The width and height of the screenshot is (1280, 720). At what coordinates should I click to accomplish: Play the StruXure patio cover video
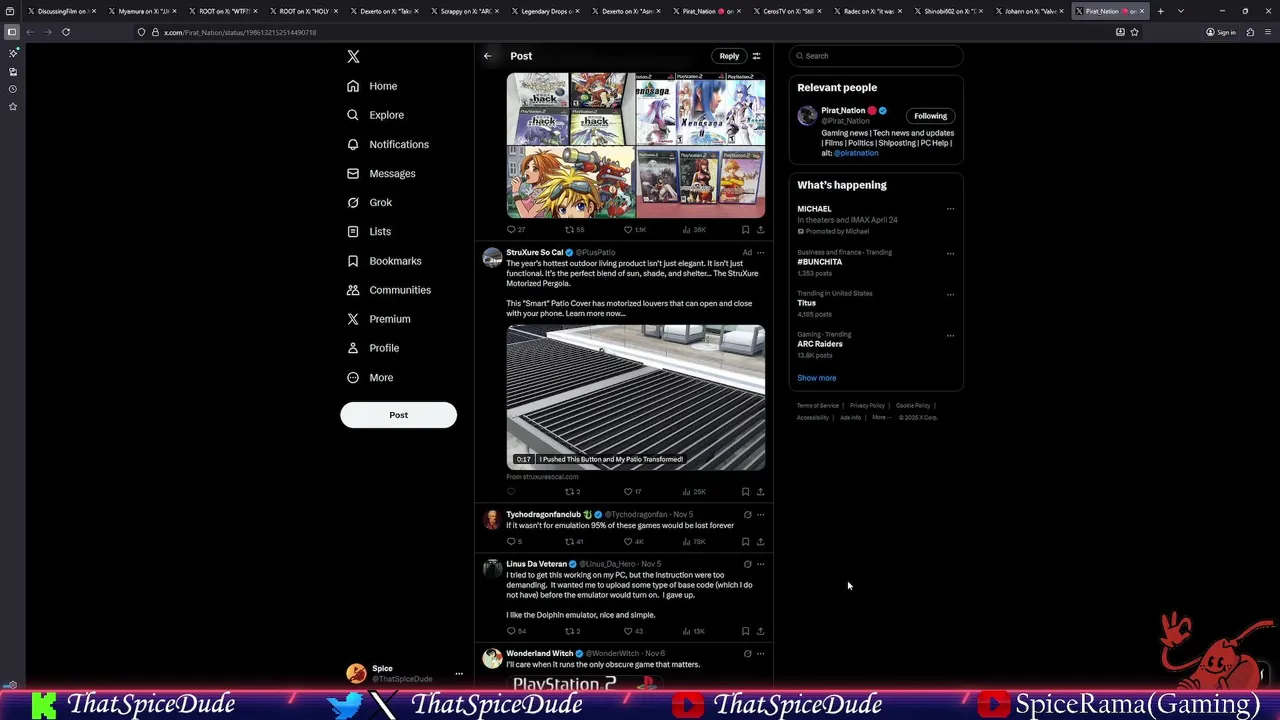[636, 397]
